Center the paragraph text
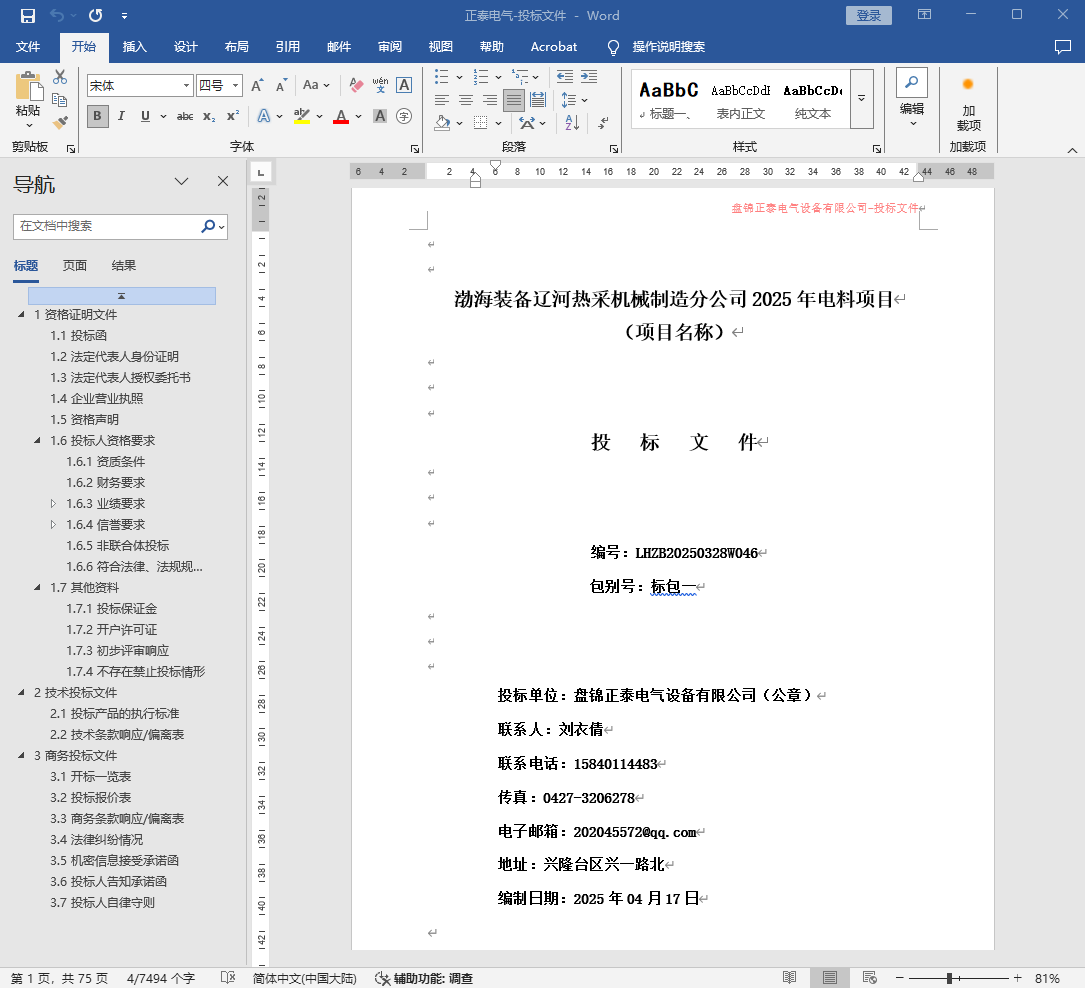Screen dimensions: 1085x988 pyautogui.click(x=466, y=100)
